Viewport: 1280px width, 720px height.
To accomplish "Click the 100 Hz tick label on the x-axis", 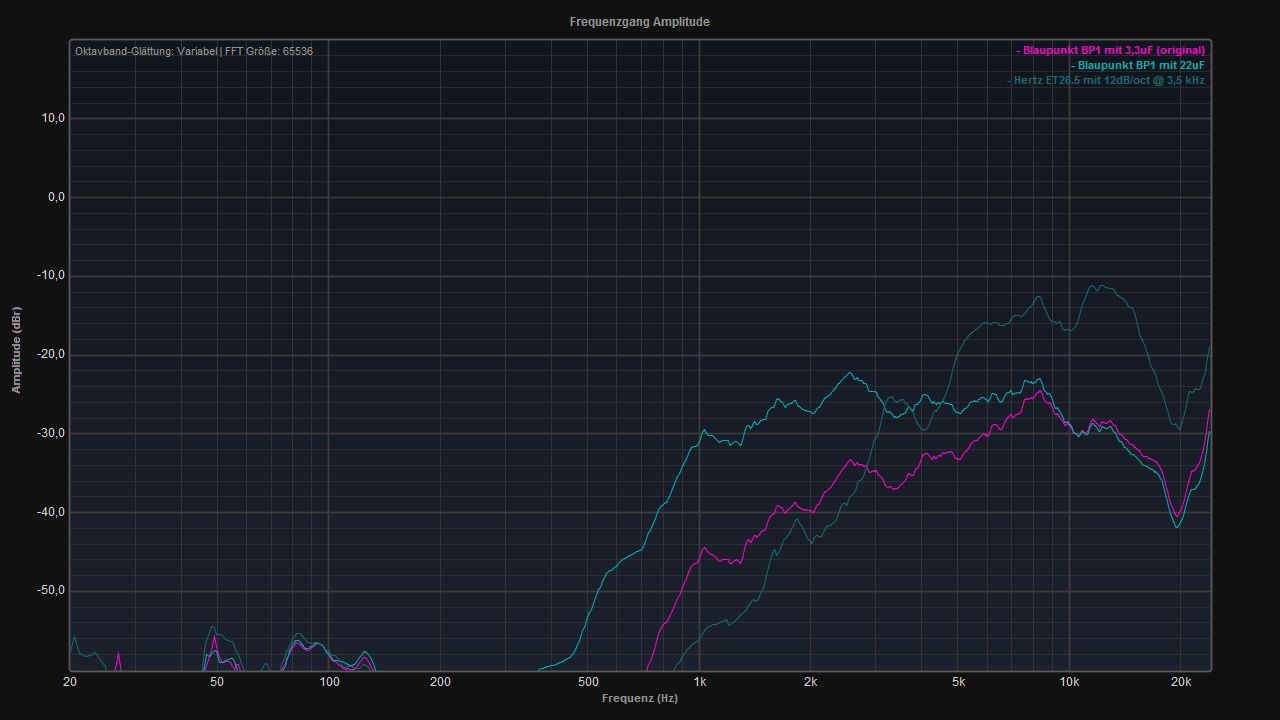I will (329, 682).
